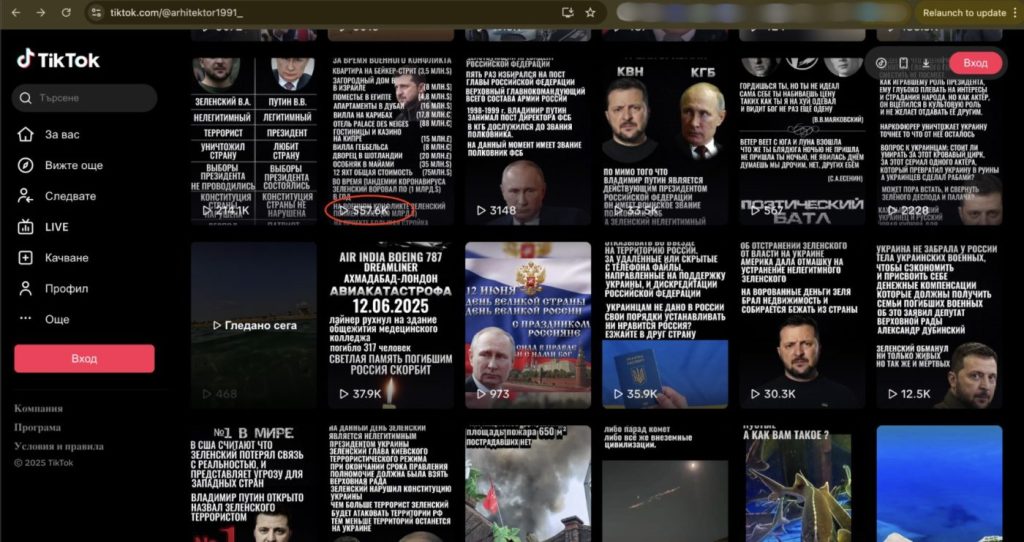Open the либо парад комет video
Image resolution: width=1024 pixels, height=542 pixels.
point(665,484)
